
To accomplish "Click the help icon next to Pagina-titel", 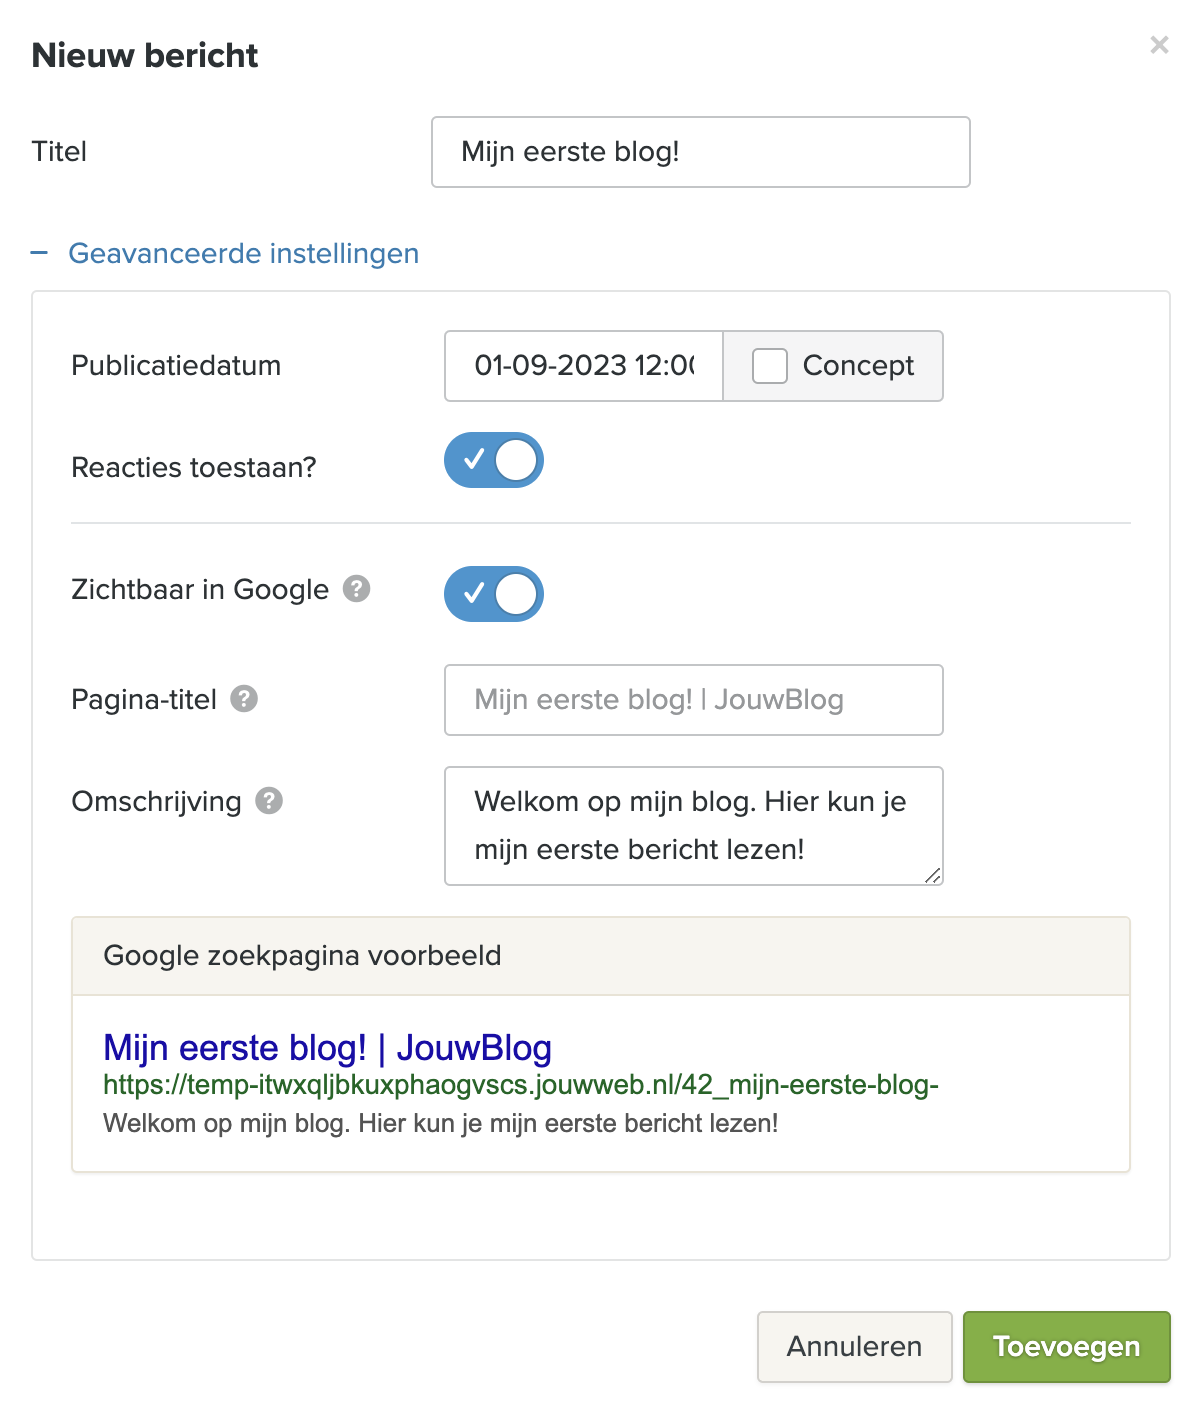I will pos(244,699).
